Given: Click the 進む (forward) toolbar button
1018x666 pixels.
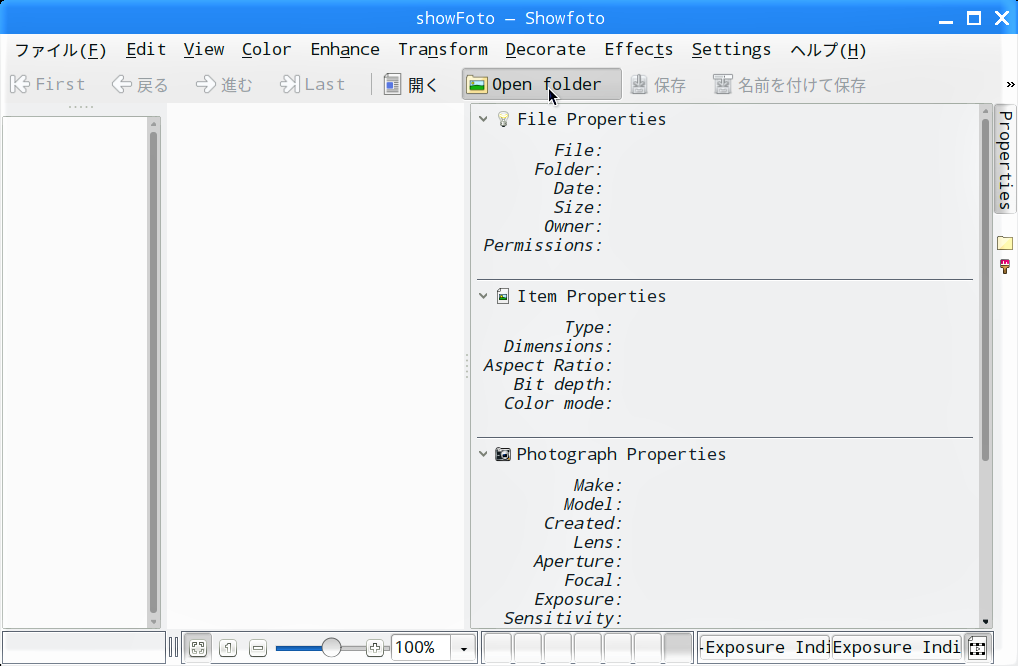Looking at the screenshot, I should 224,84.
